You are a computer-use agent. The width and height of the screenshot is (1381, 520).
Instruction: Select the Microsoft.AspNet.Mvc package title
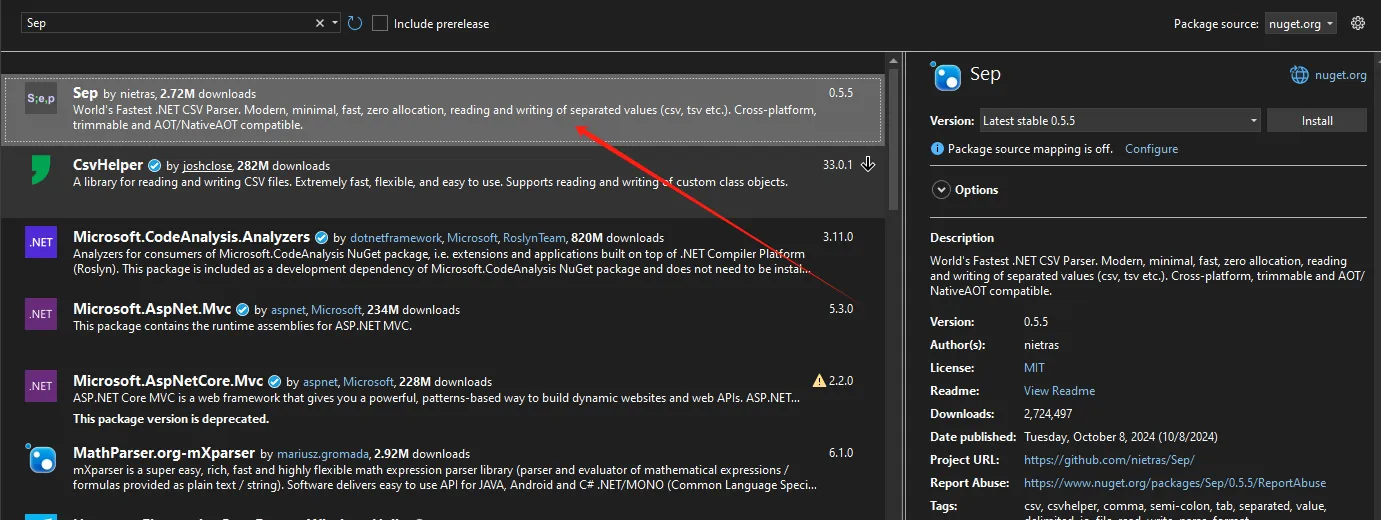pos(152,309)
